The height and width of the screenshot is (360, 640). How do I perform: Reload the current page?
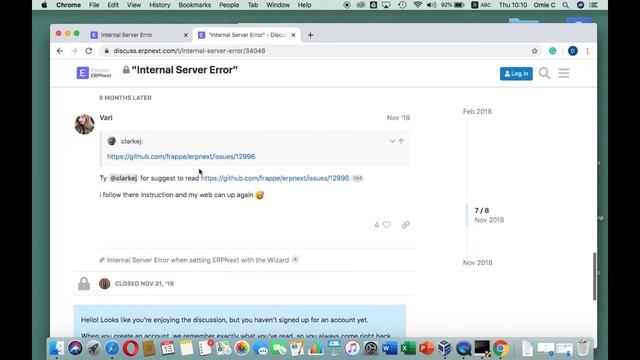click(x=89, y=51)
